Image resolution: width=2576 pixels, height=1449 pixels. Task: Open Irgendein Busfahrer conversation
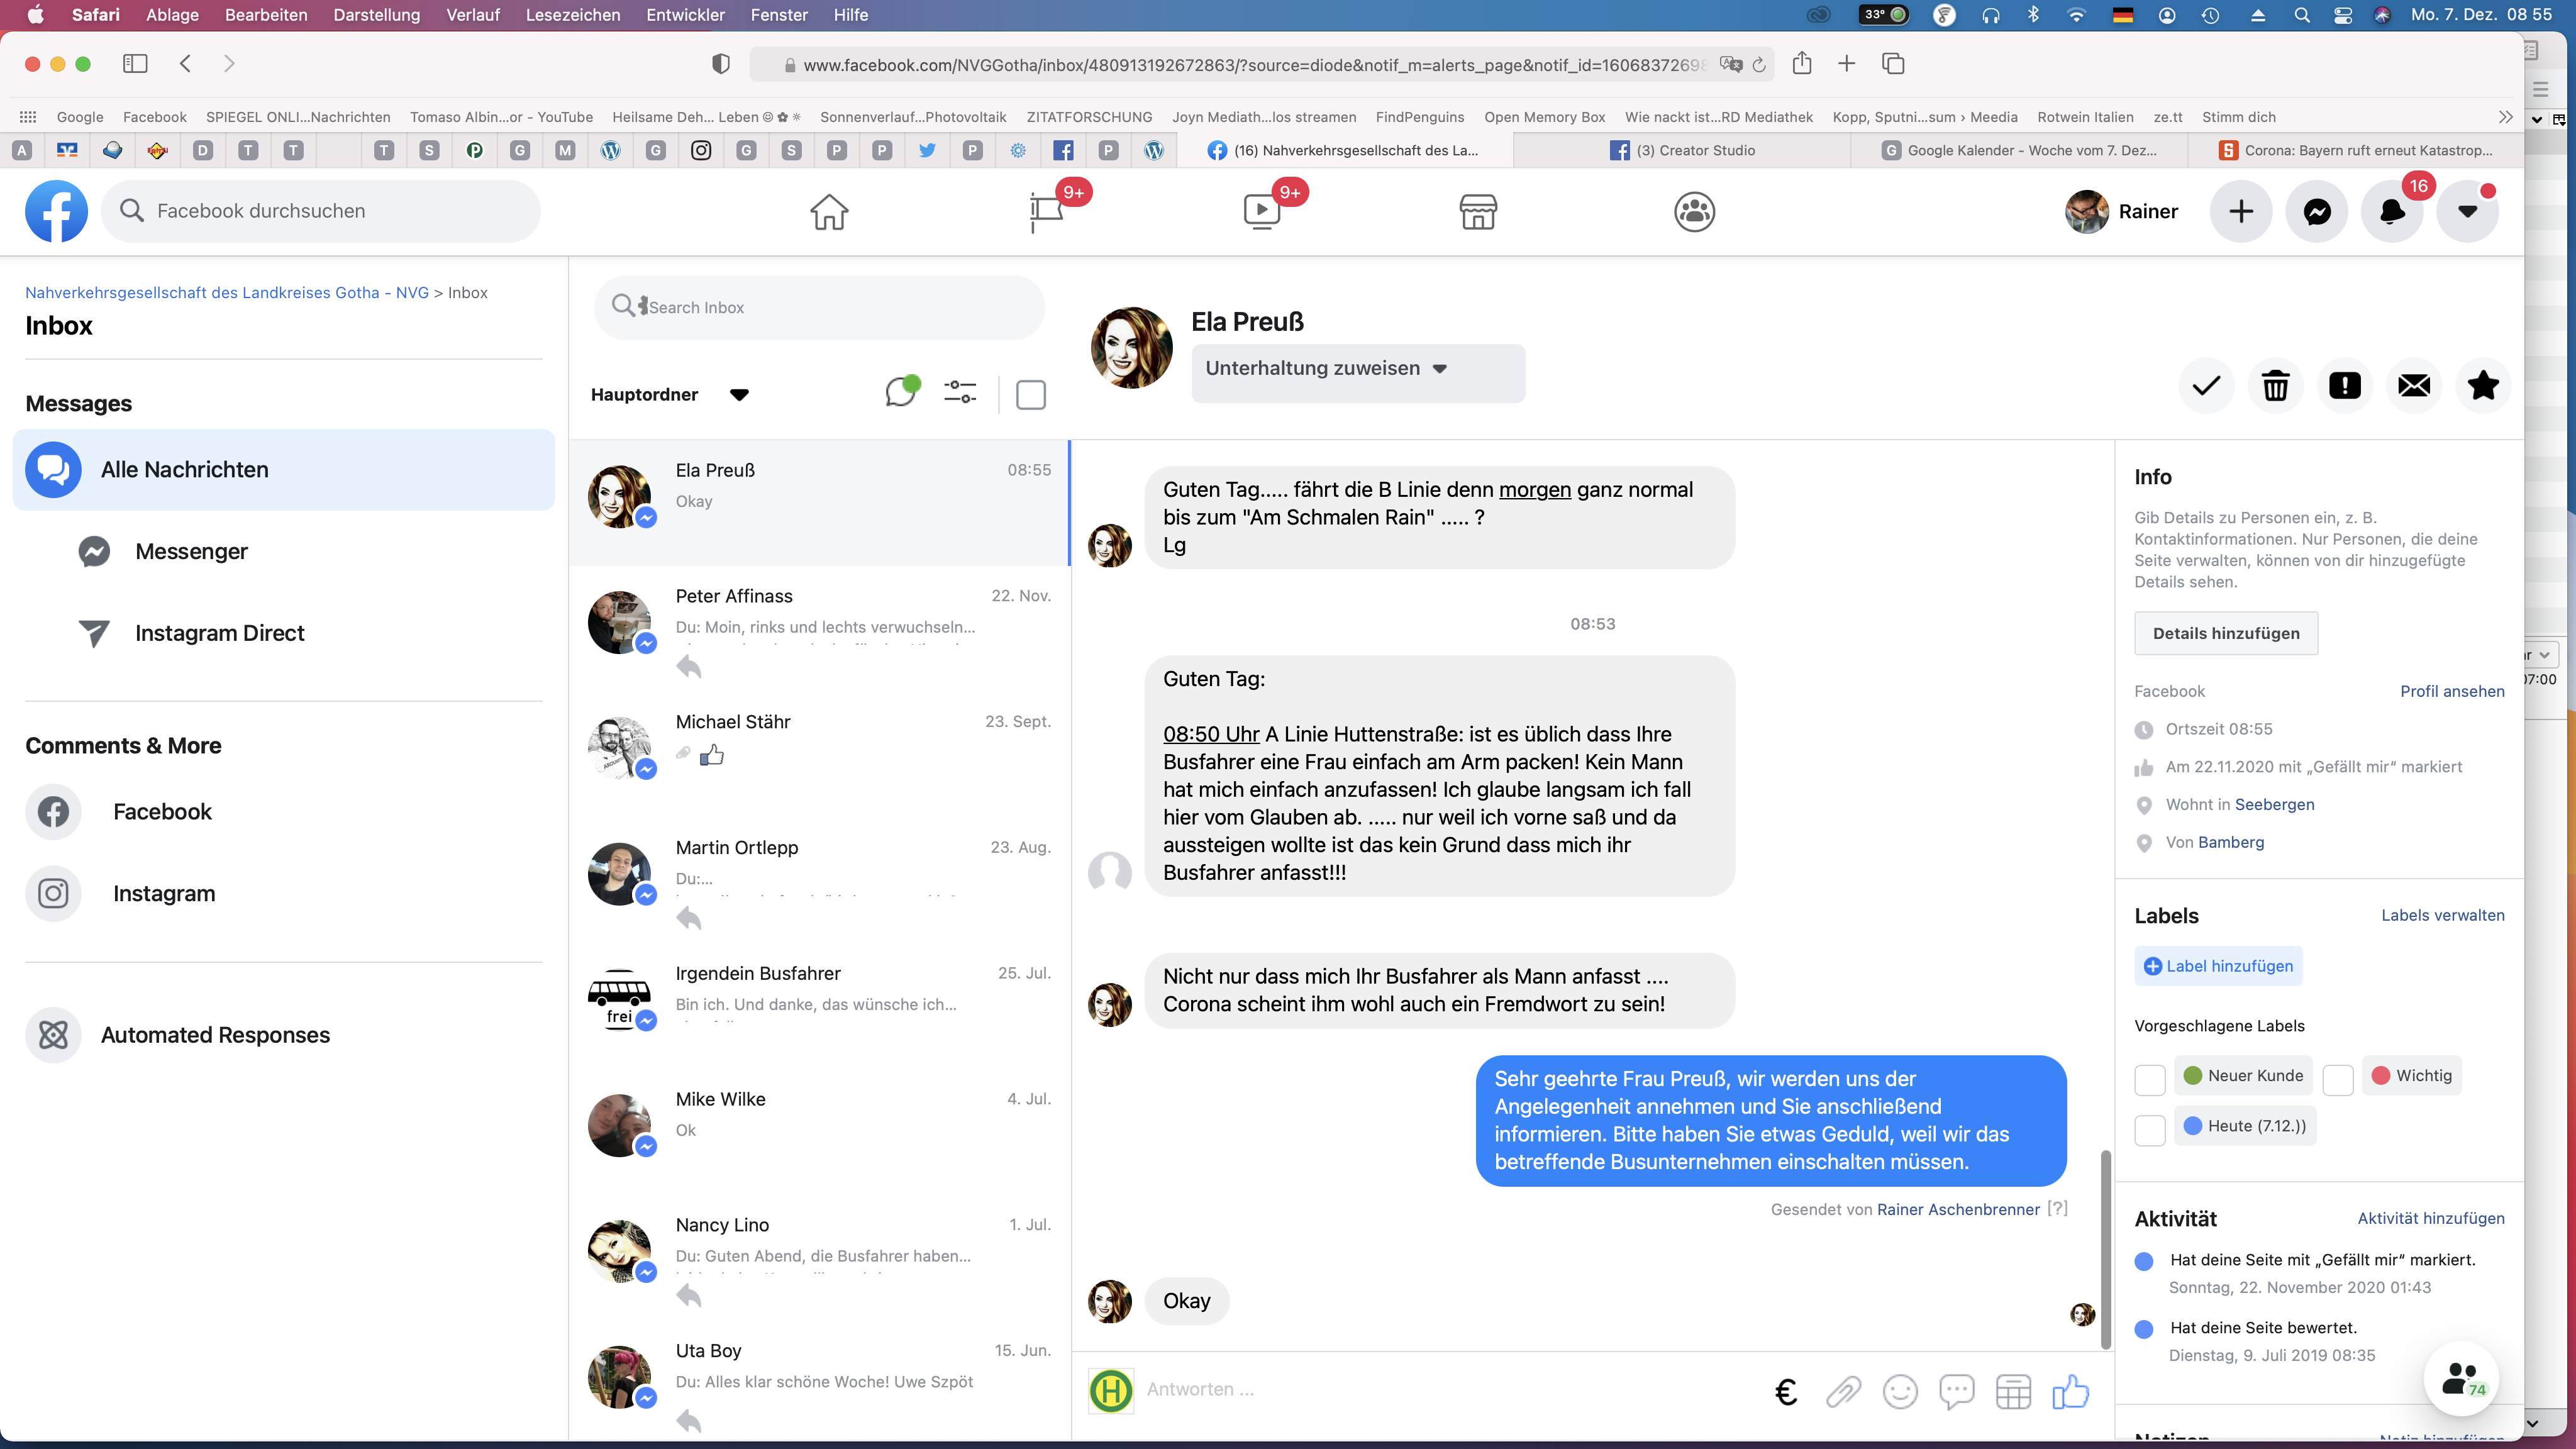tap(819, 1006)
